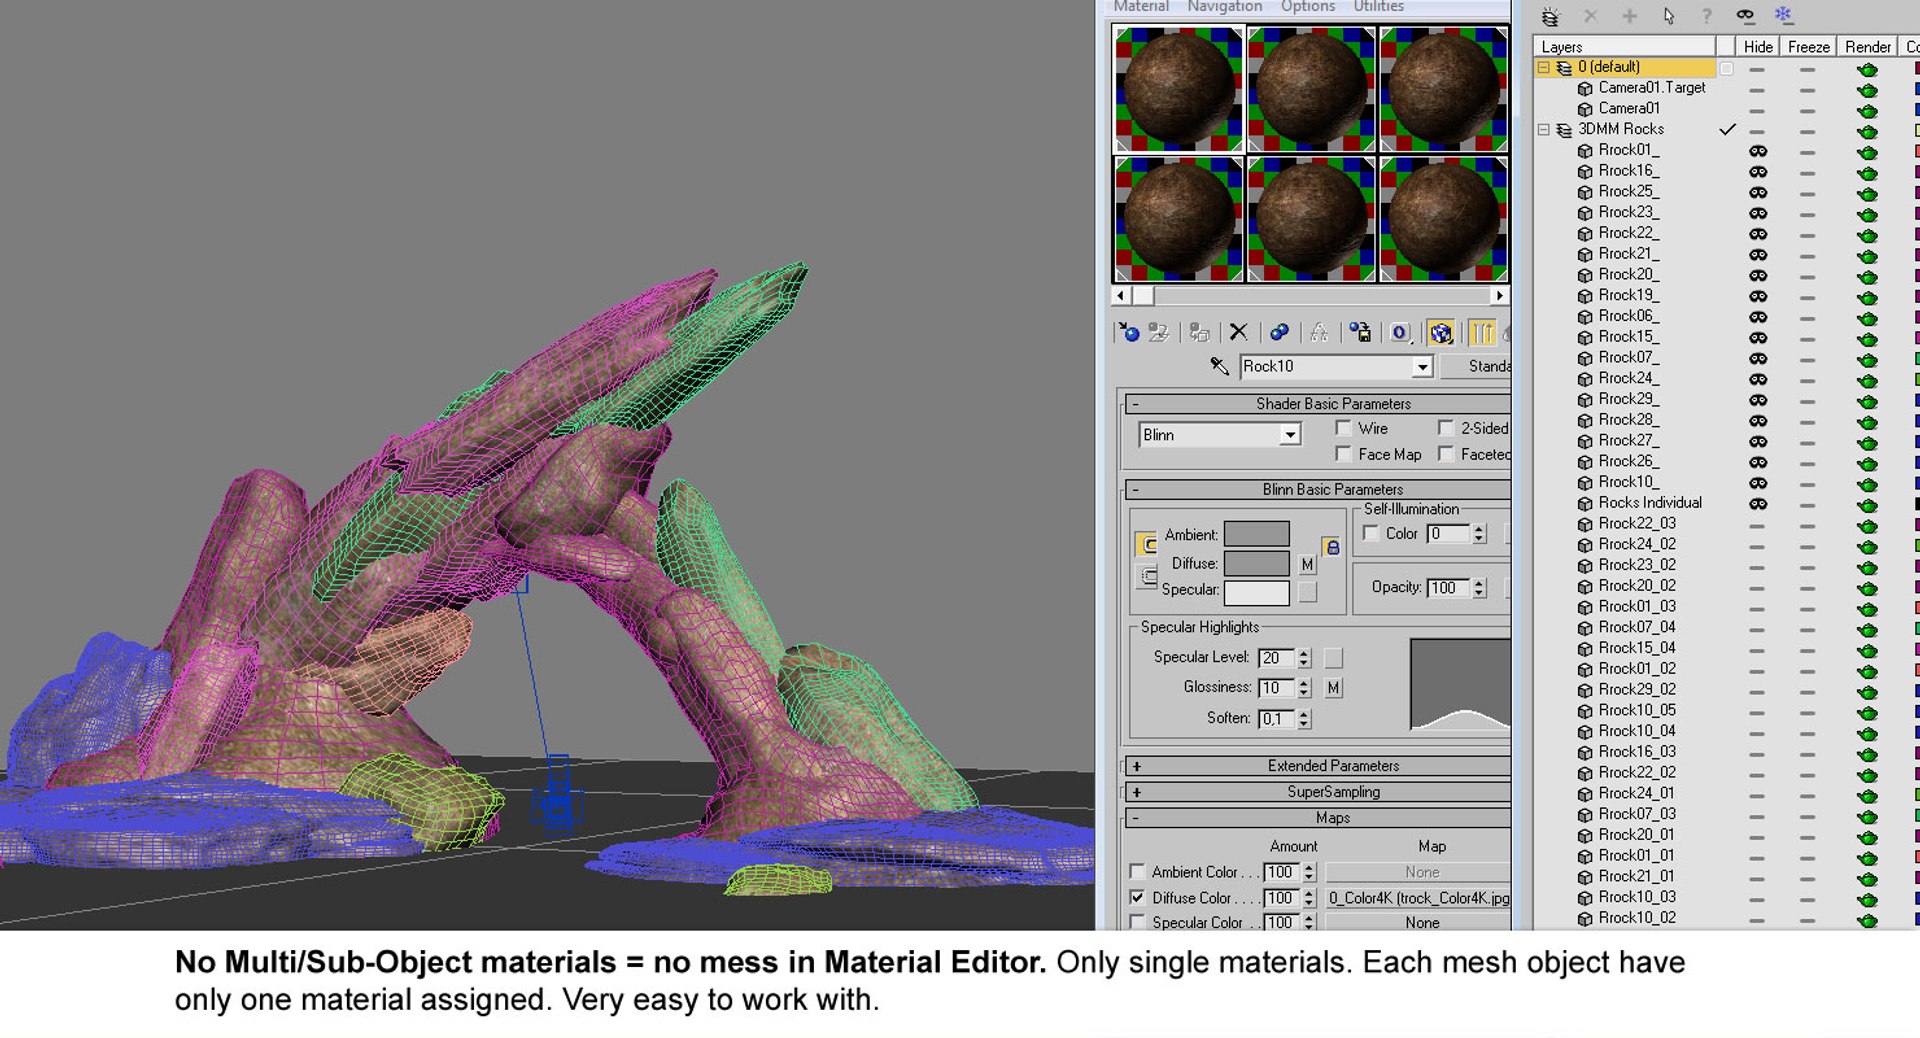Screen dimensions: 1920x1038
Task: Expand the SuperSampling rollout
Action: (x=1318, y=792)
